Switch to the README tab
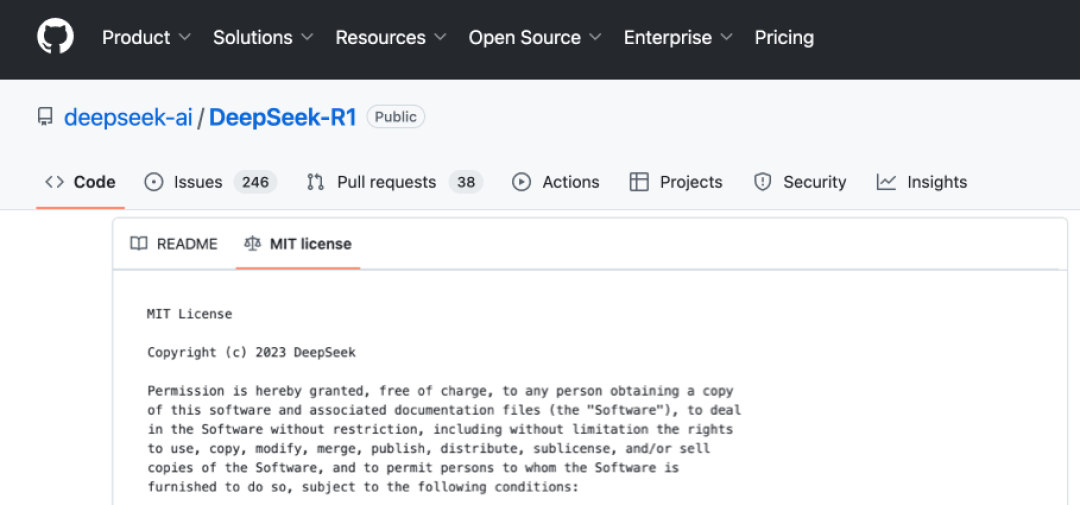The image size is (1080, 505). [174, 244]
